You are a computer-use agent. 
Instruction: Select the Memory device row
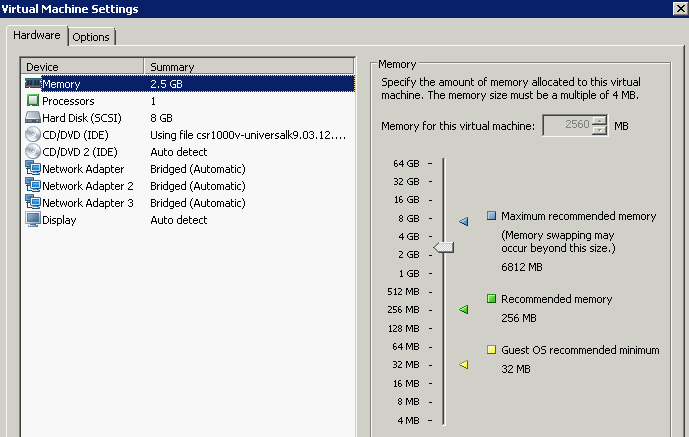(x=189, y=83)
